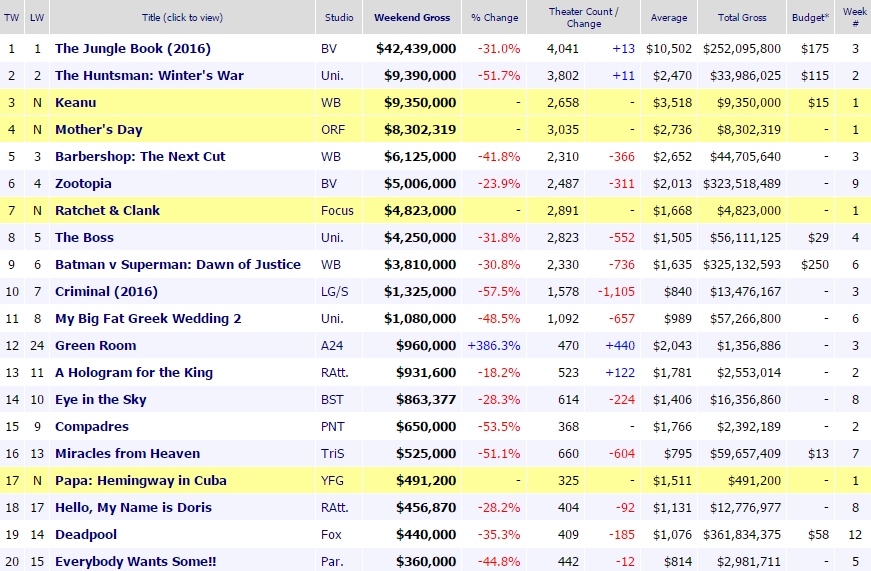The height and width of the screenshot is (571, 871).
Task: Sort table by Weekend Gross column header
Action: [412, 17]
